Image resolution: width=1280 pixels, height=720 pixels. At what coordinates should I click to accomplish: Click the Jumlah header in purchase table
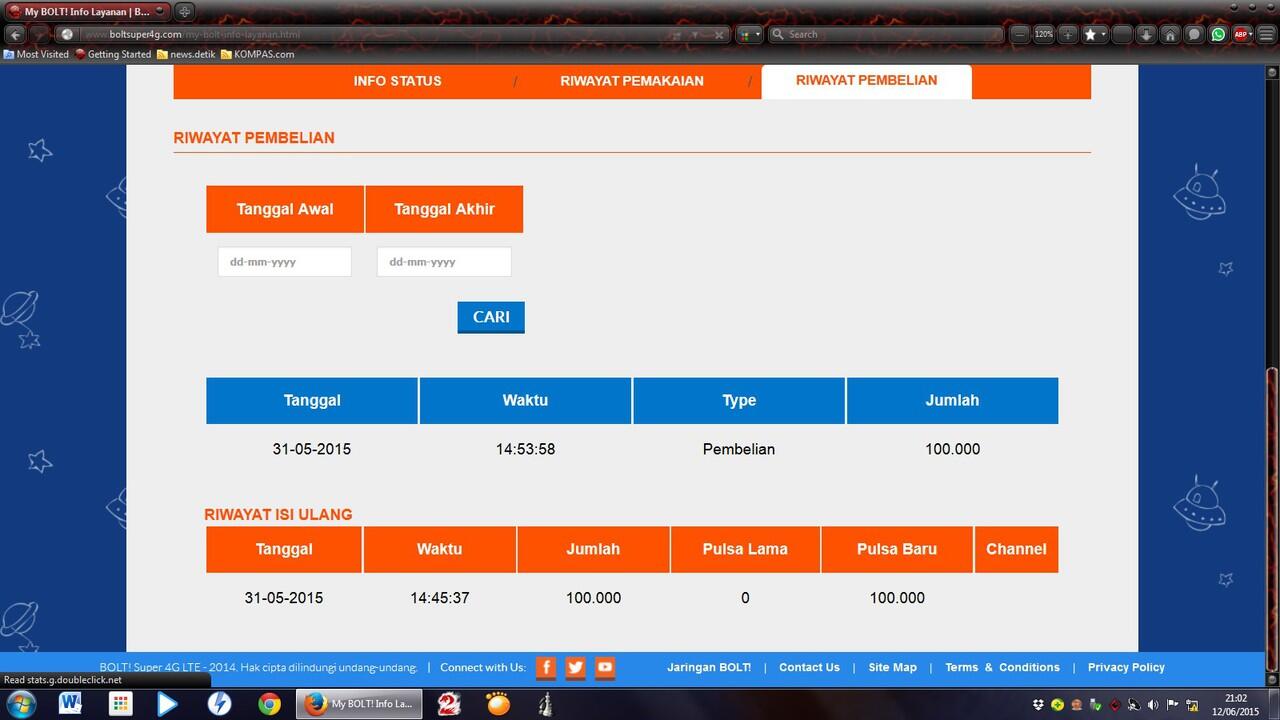click(x=952, y=400)
